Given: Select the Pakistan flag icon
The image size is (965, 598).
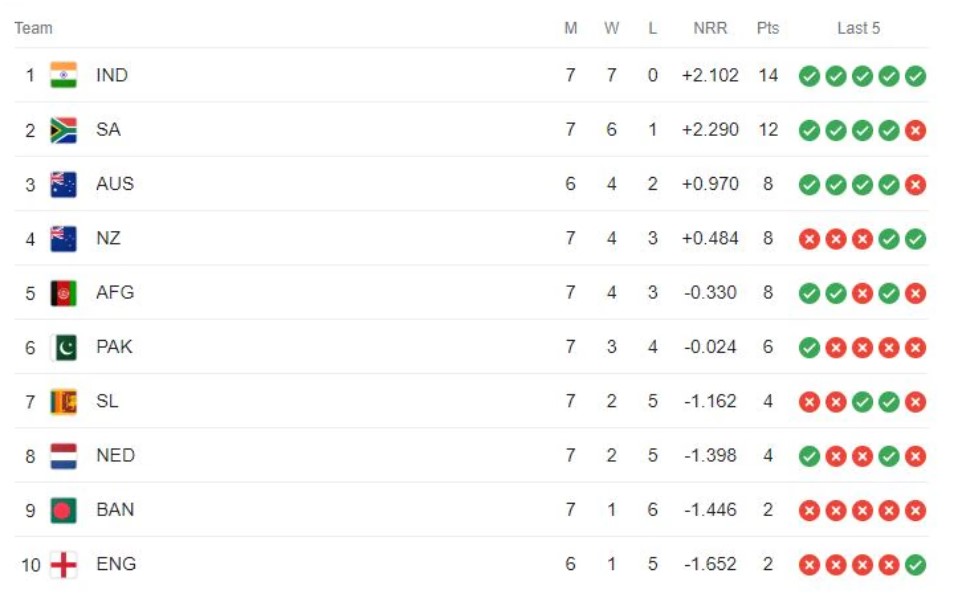Looking at the screenshot, I should (63, 347).
